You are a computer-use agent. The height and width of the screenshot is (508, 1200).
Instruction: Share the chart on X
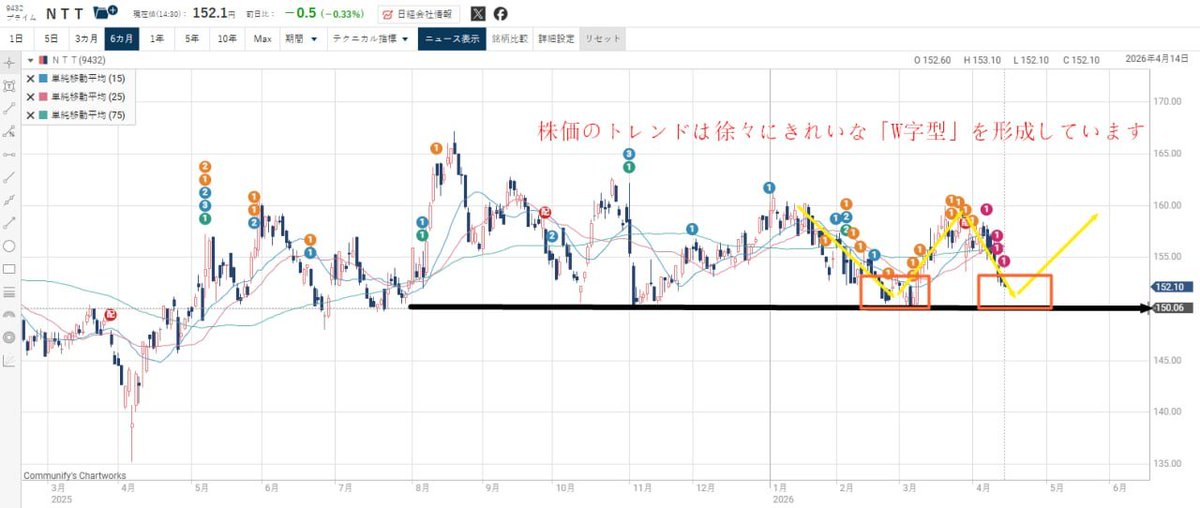[478, 14]
